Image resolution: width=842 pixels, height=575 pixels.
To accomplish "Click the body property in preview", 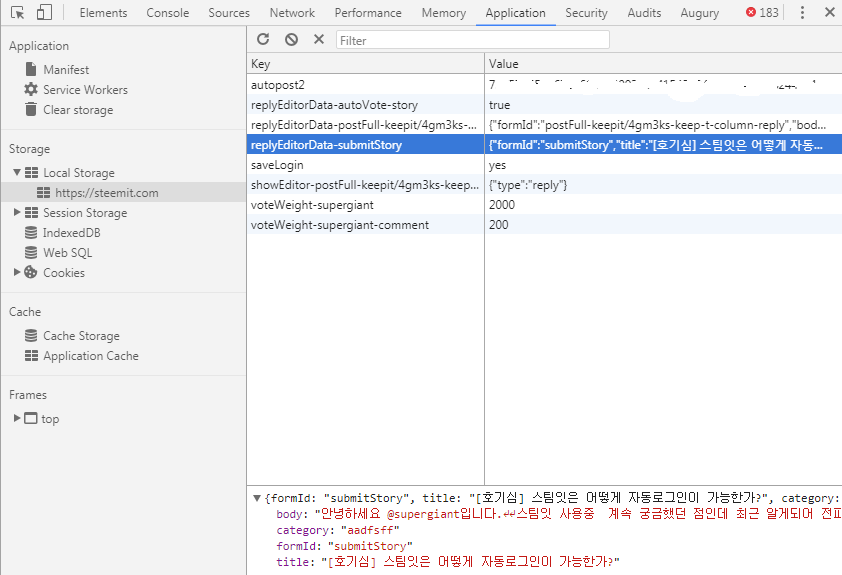I will (x=558, y=514).
